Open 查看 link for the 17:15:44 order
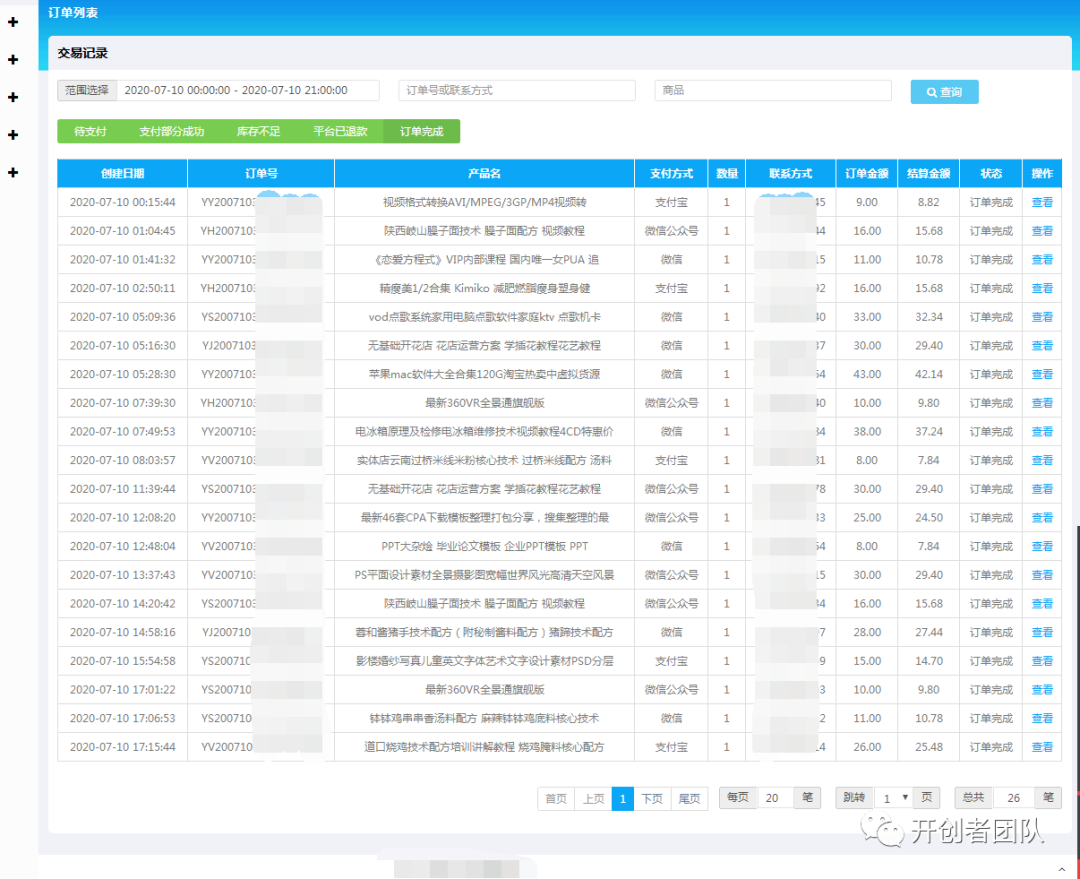Image resolution: width=1080 pixels, height=879 pixels. point(1042,747)
